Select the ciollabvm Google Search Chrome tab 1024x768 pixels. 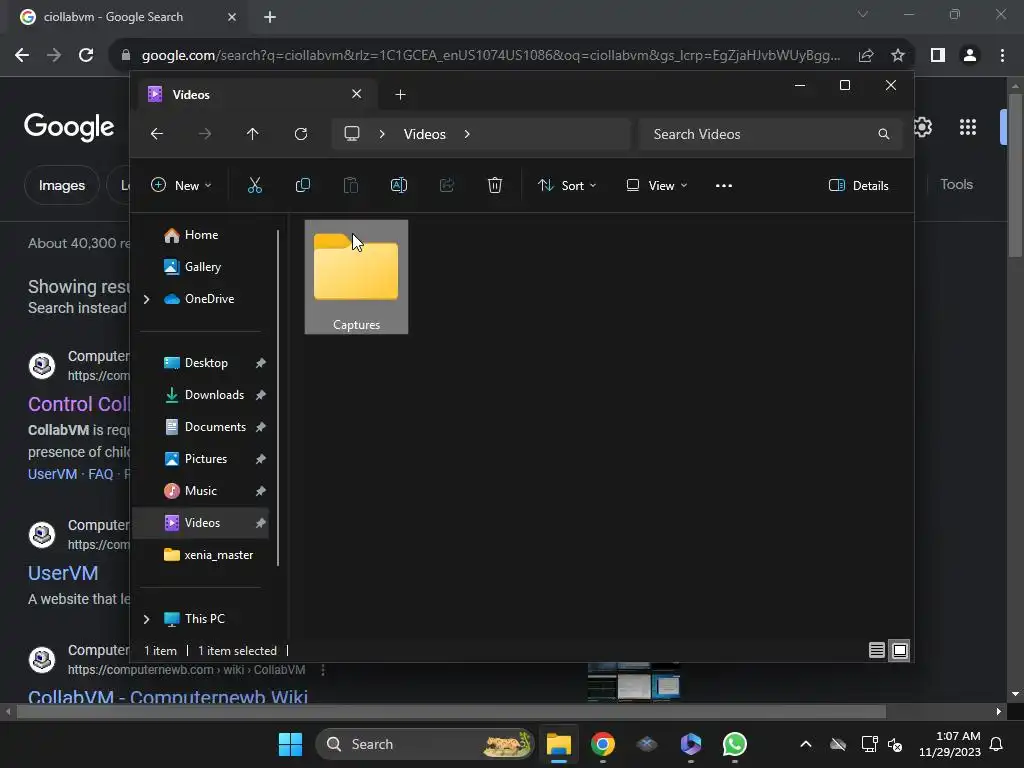[x=129, y=17]
